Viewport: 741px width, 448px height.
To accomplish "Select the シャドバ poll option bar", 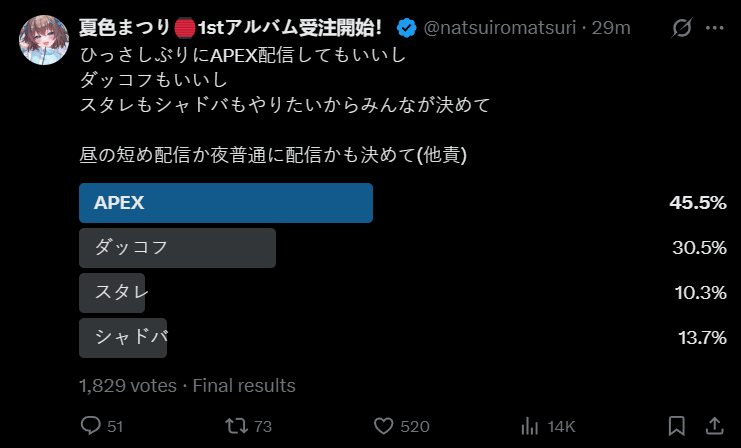I will tap(123, 337).
